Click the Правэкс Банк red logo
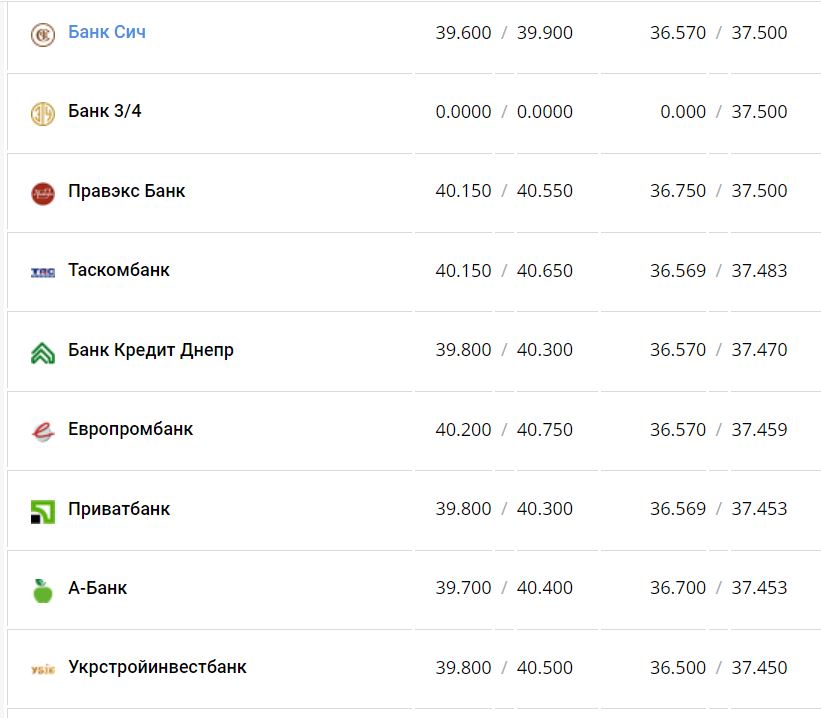821x718 pixels. coord(42,192)
